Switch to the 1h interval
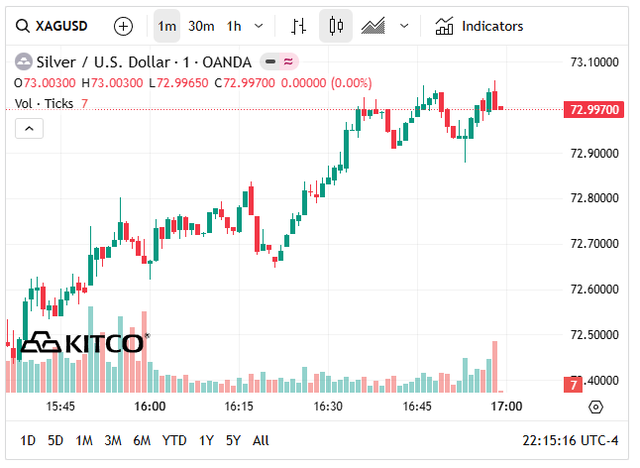640x468 pixels. tap(234, 26)
